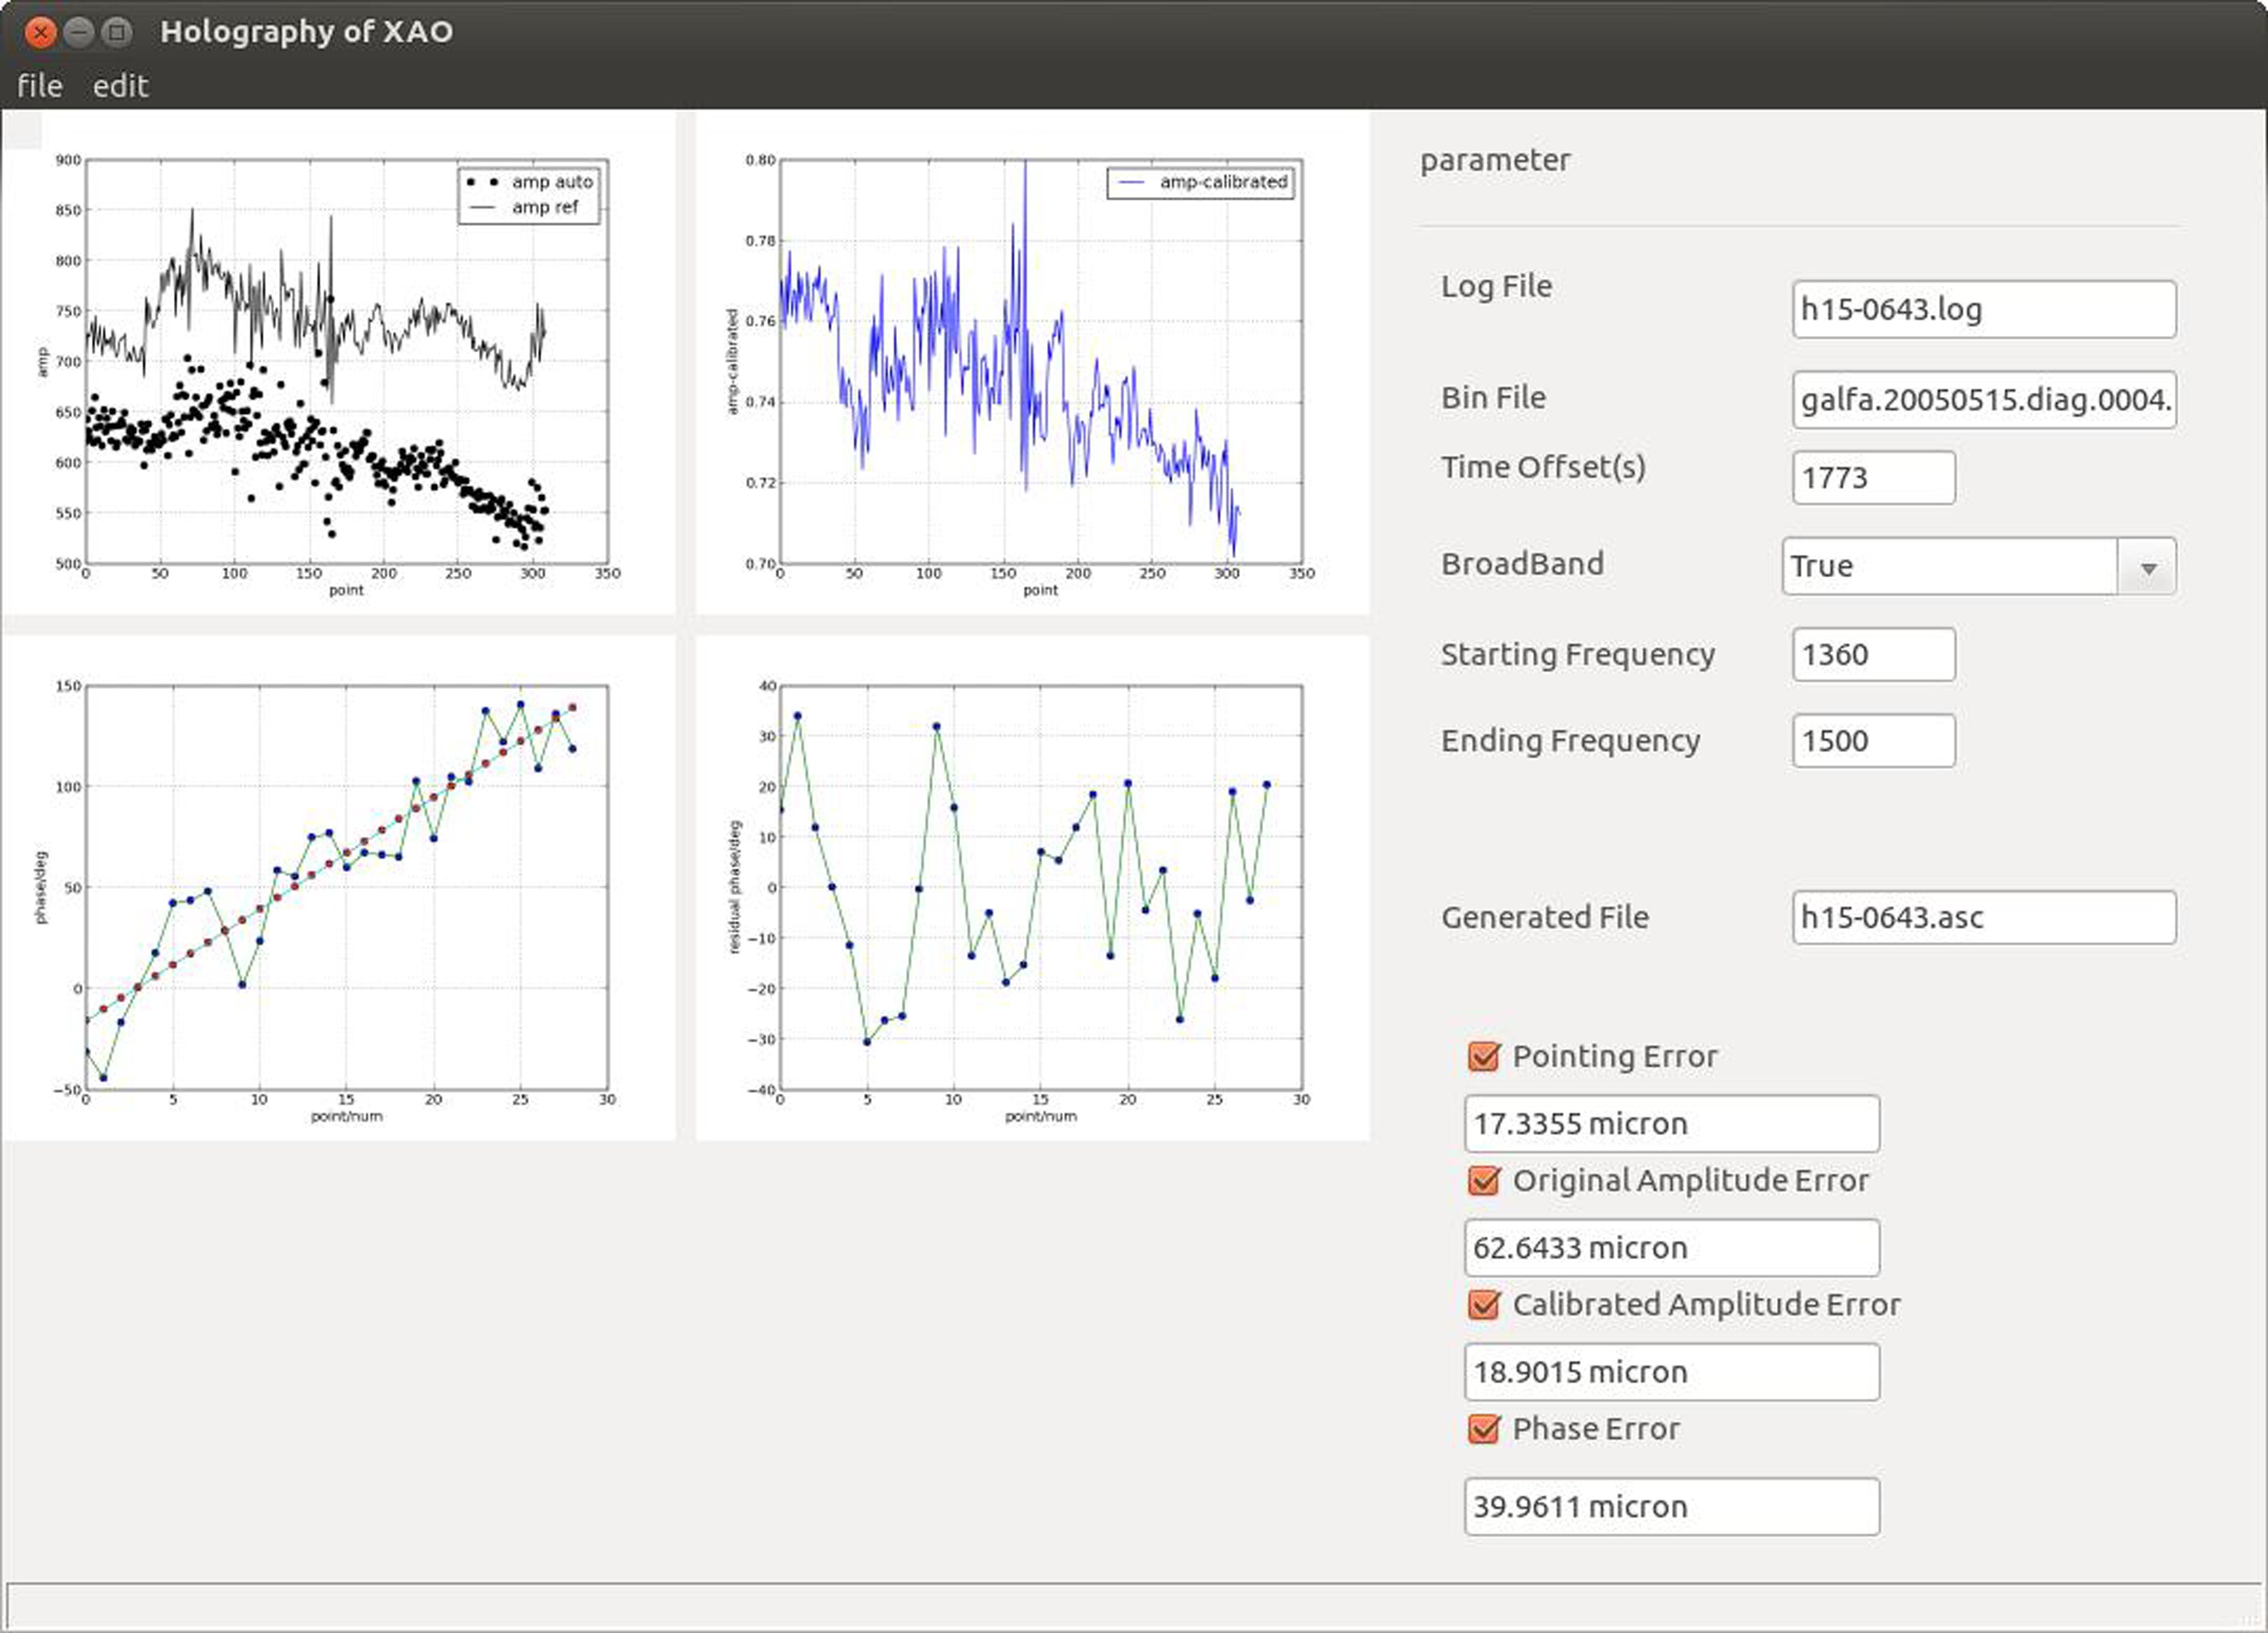Image resolution: width=2268 pixels, height=1633 pixels.
Task: Expand the BroadBand dropdown arrow
Action: [x=2147, y=567]
